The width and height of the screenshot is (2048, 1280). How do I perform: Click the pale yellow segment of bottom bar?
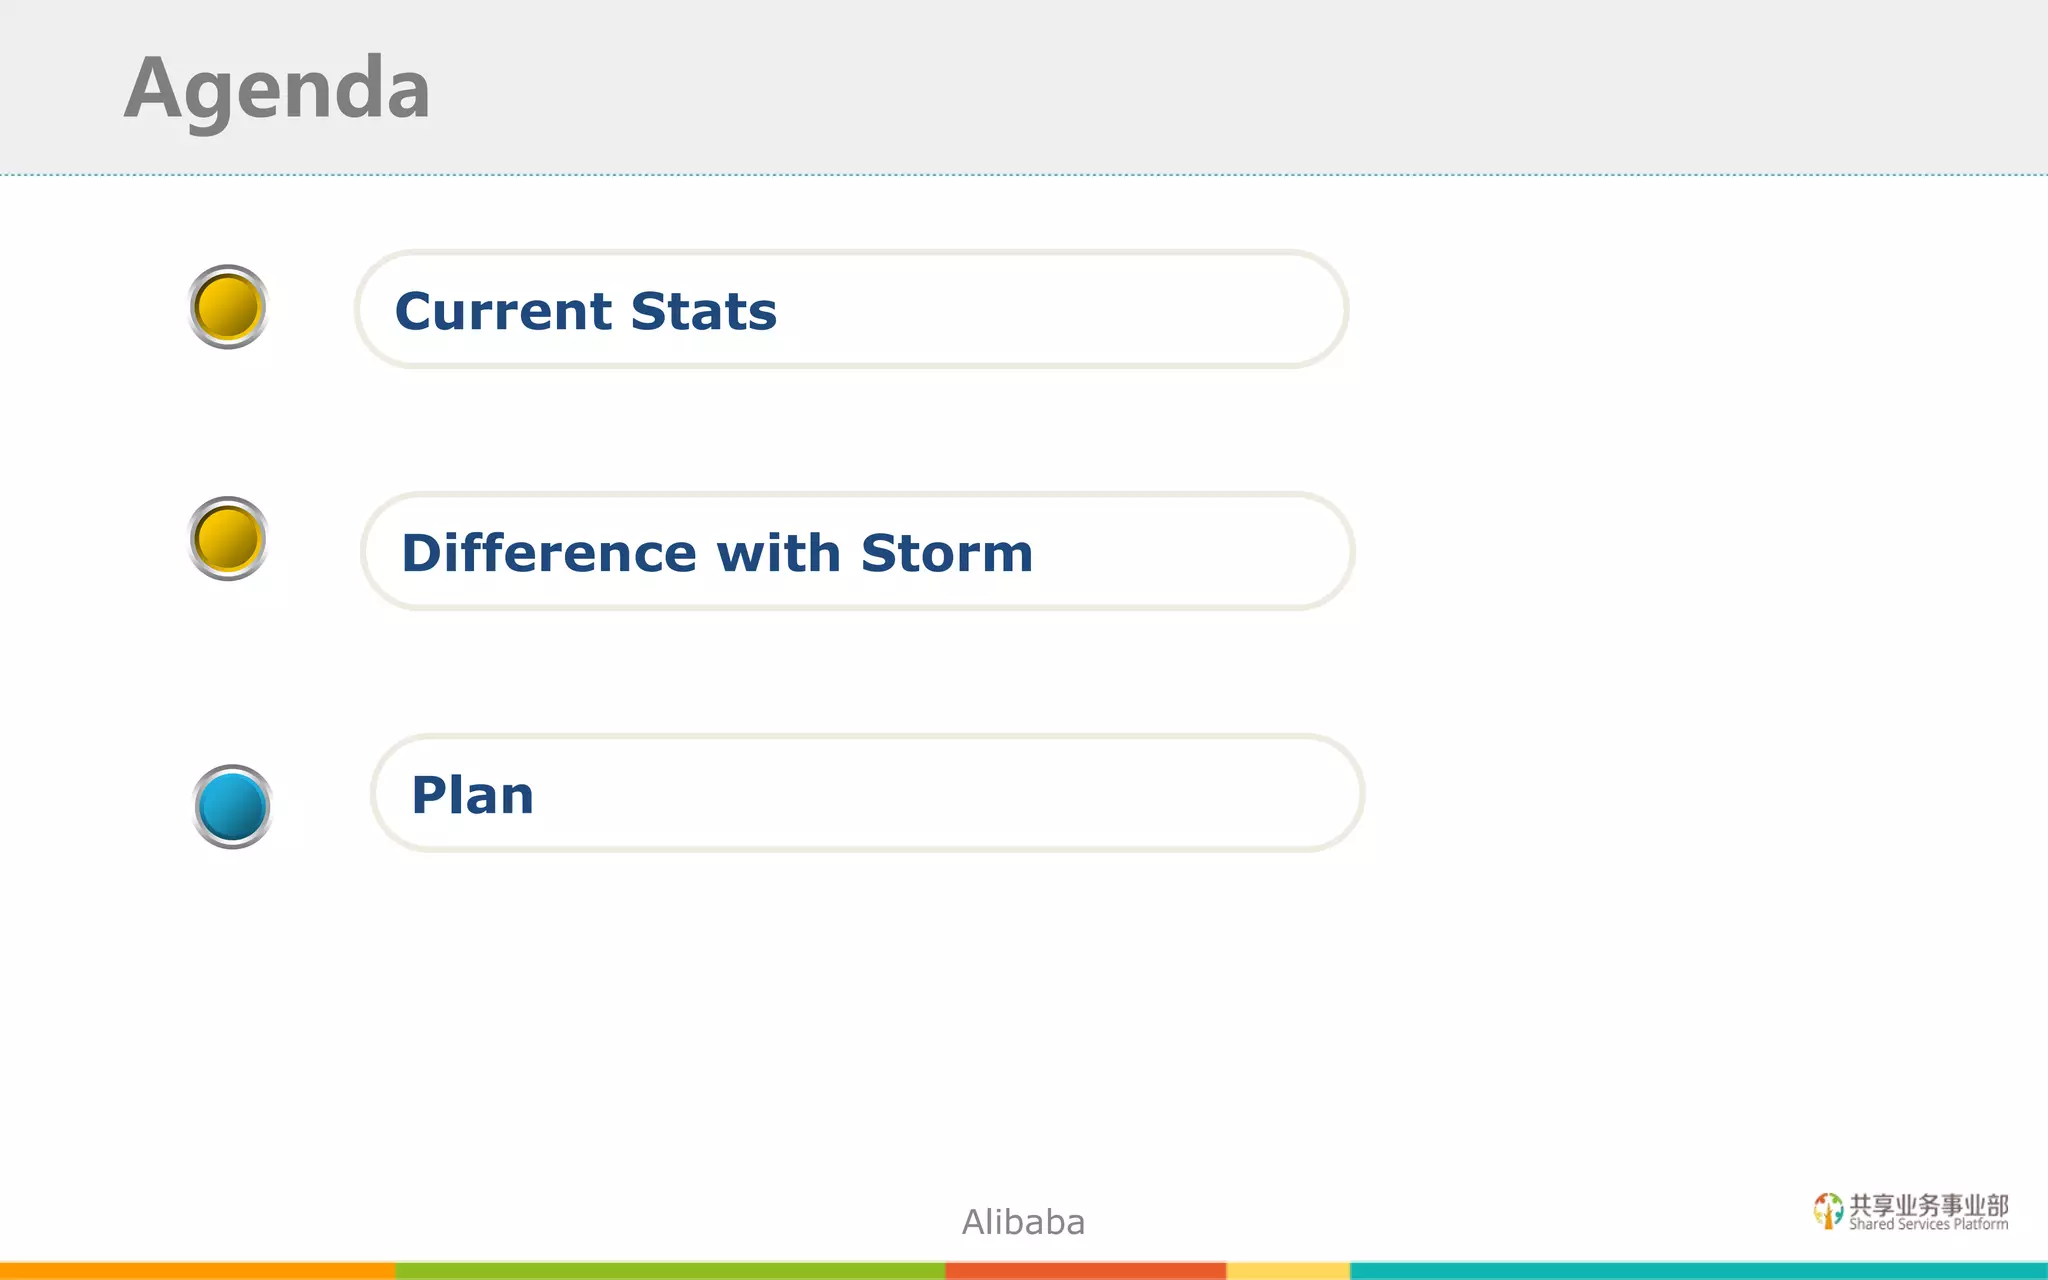point(1288,1271)
